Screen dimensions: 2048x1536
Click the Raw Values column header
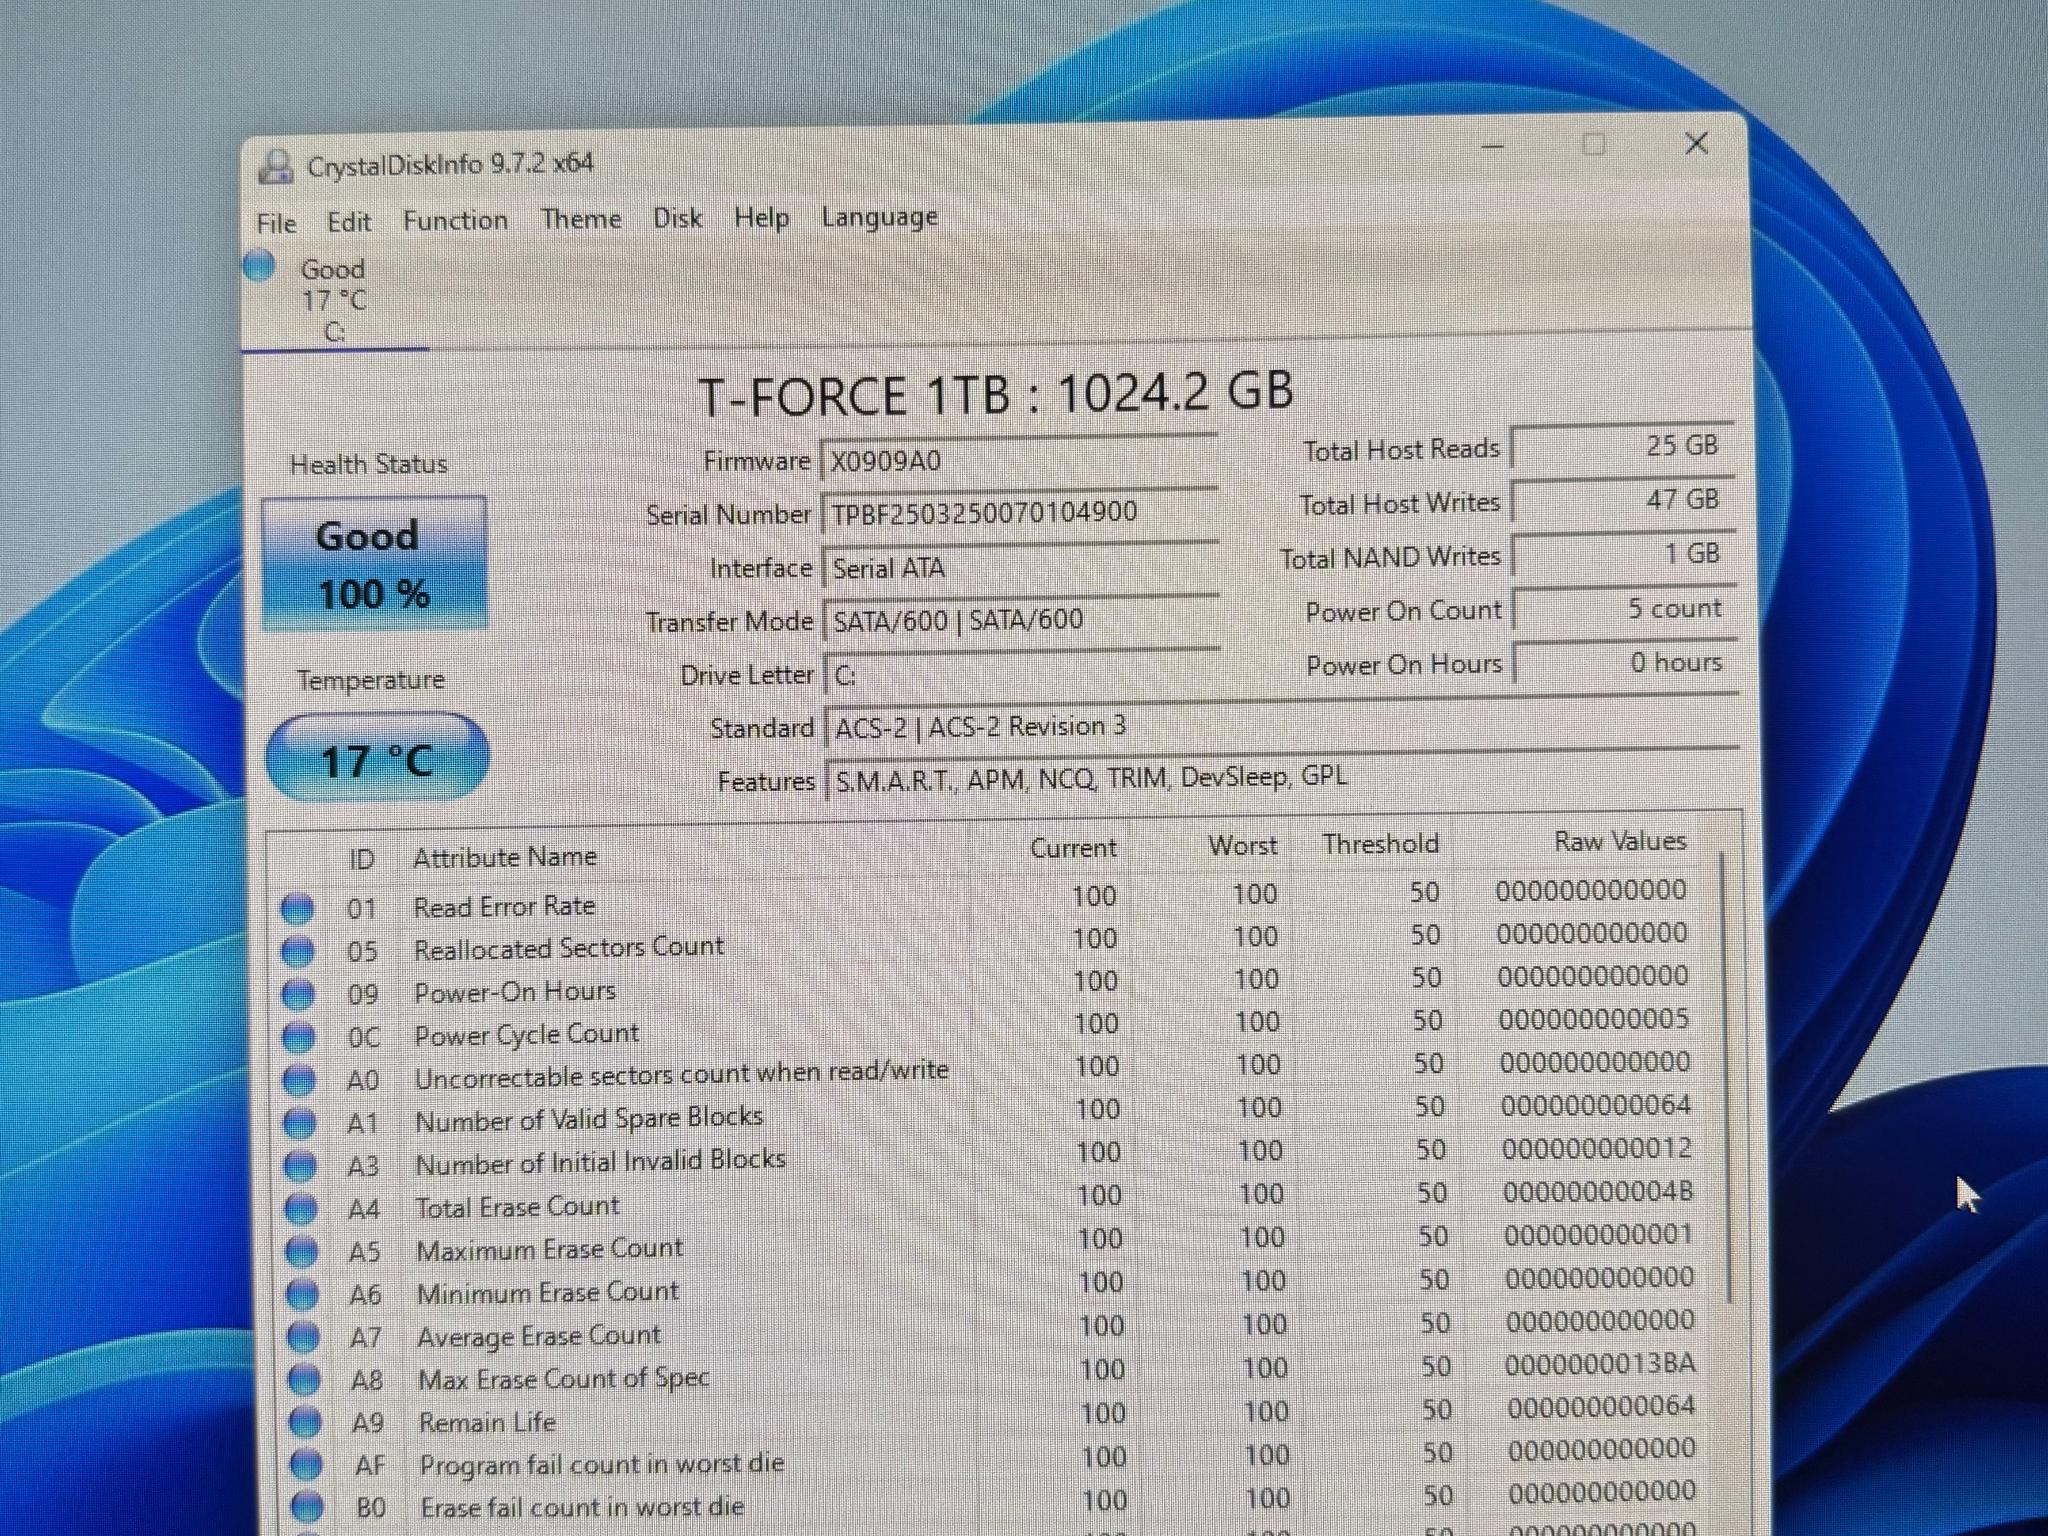pos(1620,841)
